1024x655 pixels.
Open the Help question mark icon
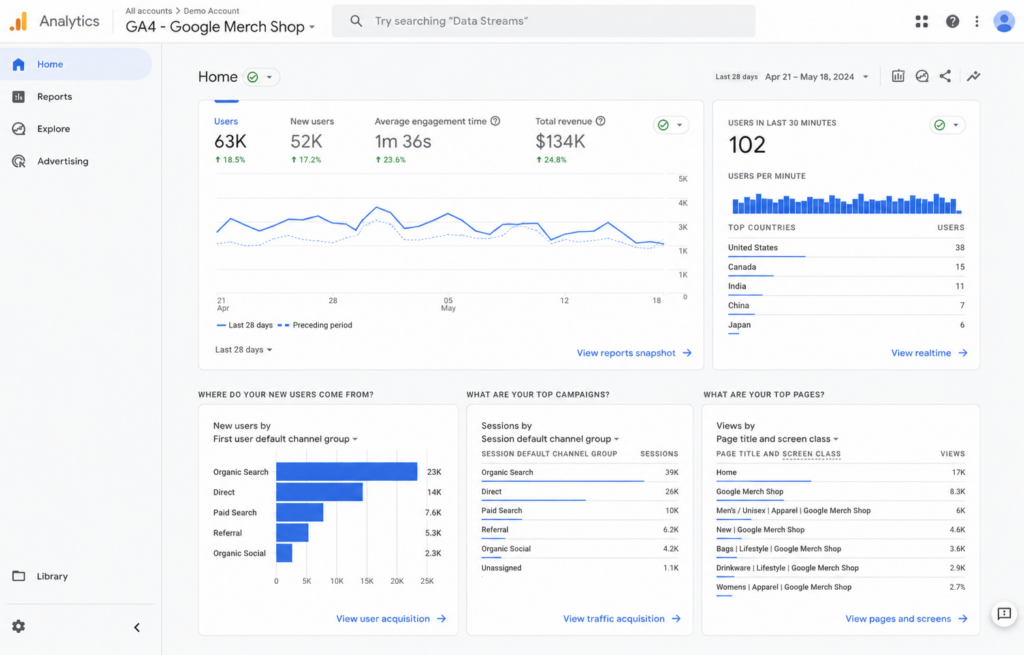[952, 22]
